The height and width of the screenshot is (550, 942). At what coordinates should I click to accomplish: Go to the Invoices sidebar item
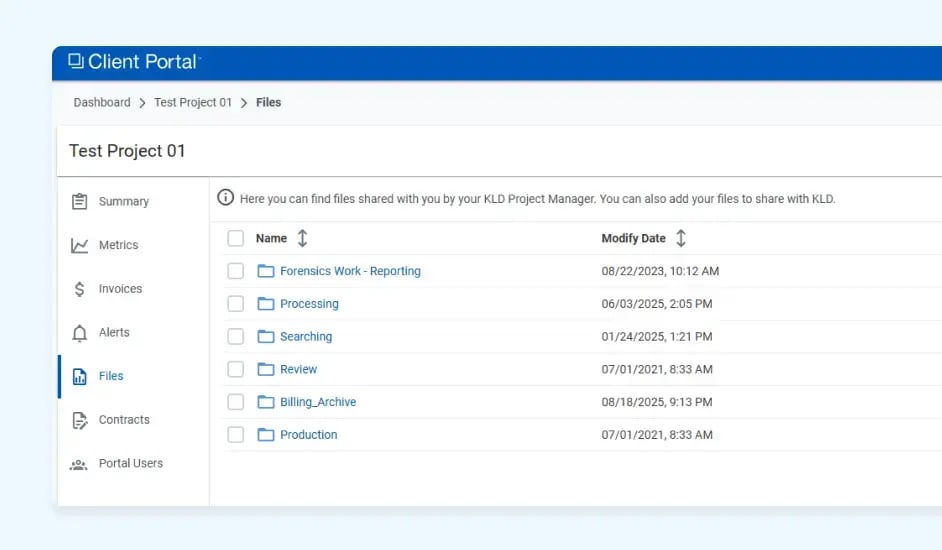pyautogui.click(x=120, y=289)
